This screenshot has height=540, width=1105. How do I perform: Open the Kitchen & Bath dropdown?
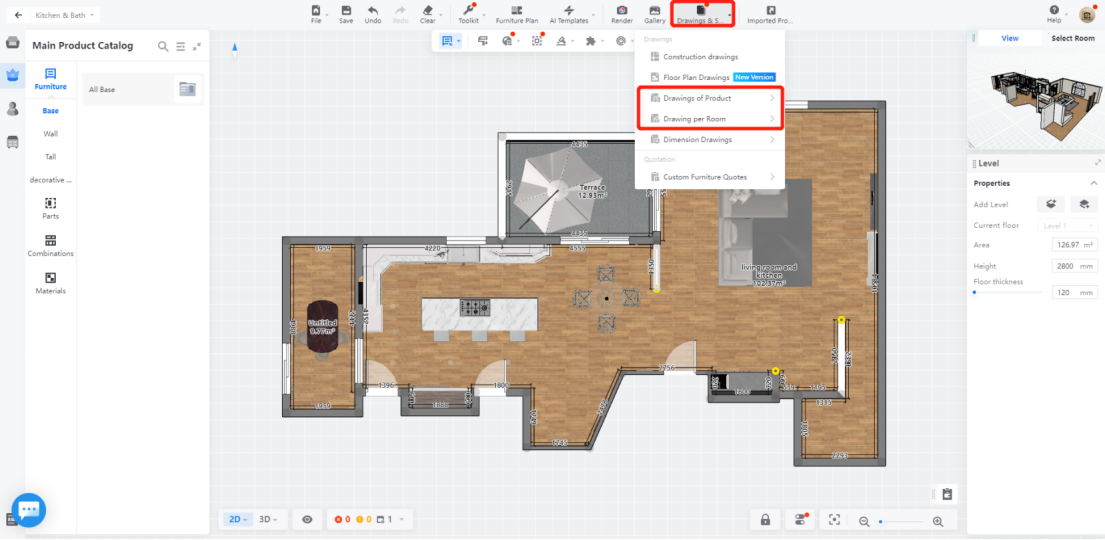pyautogui.click(x=66, y=15)
